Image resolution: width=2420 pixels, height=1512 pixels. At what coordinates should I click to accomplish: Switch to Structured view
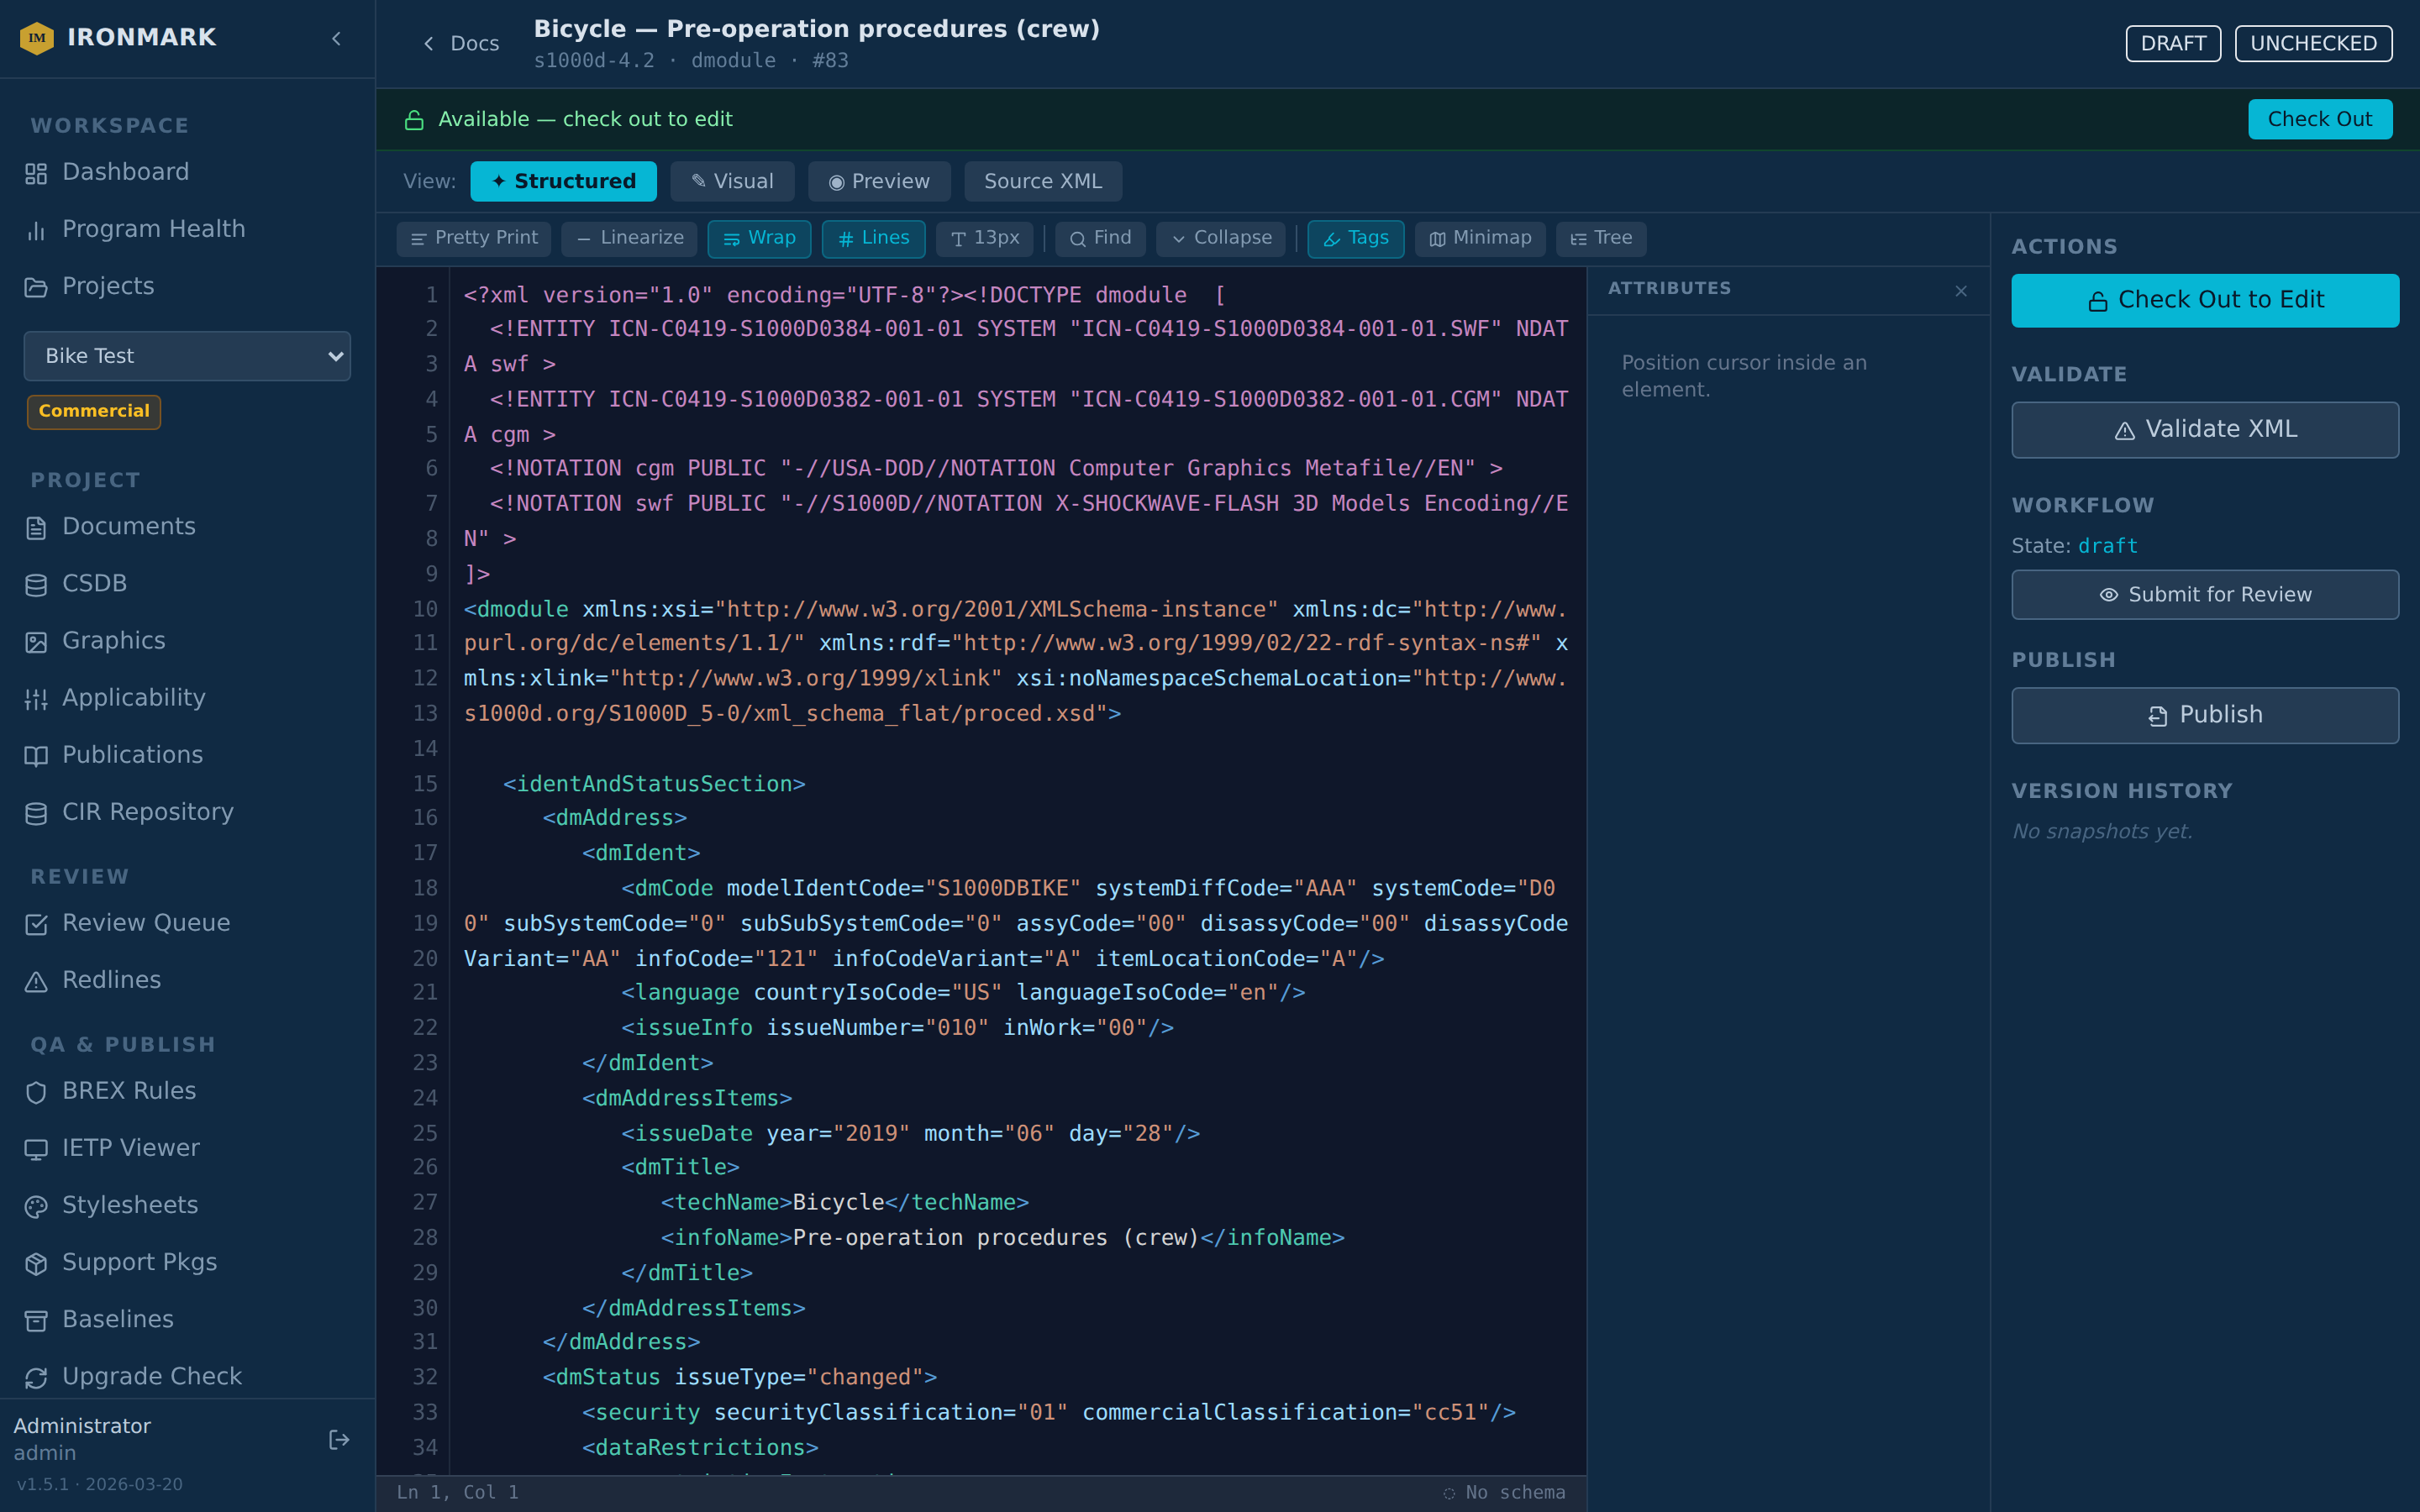point(563,181)
